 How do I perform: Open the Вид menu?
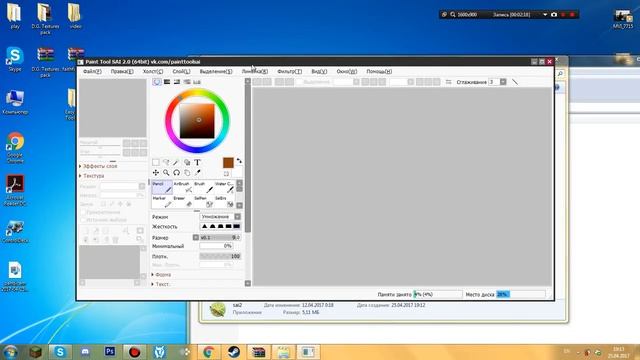319,71
